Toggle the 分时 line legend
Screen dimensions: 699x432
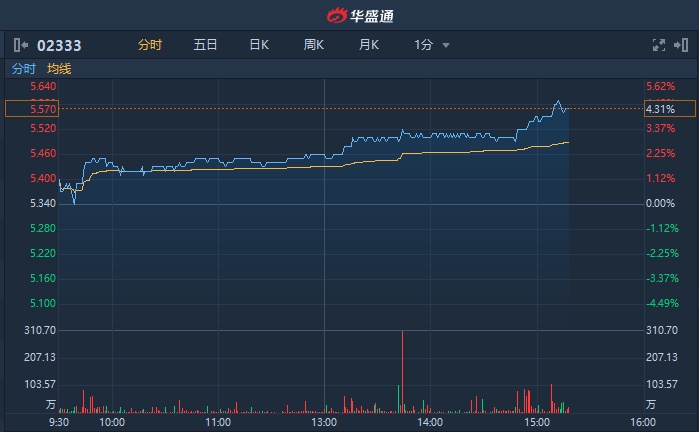point(23,69)
